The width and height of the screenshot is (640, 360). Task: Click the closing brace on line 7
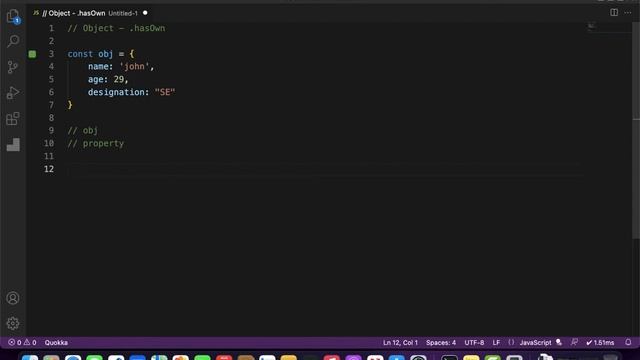tap(70, 105)
